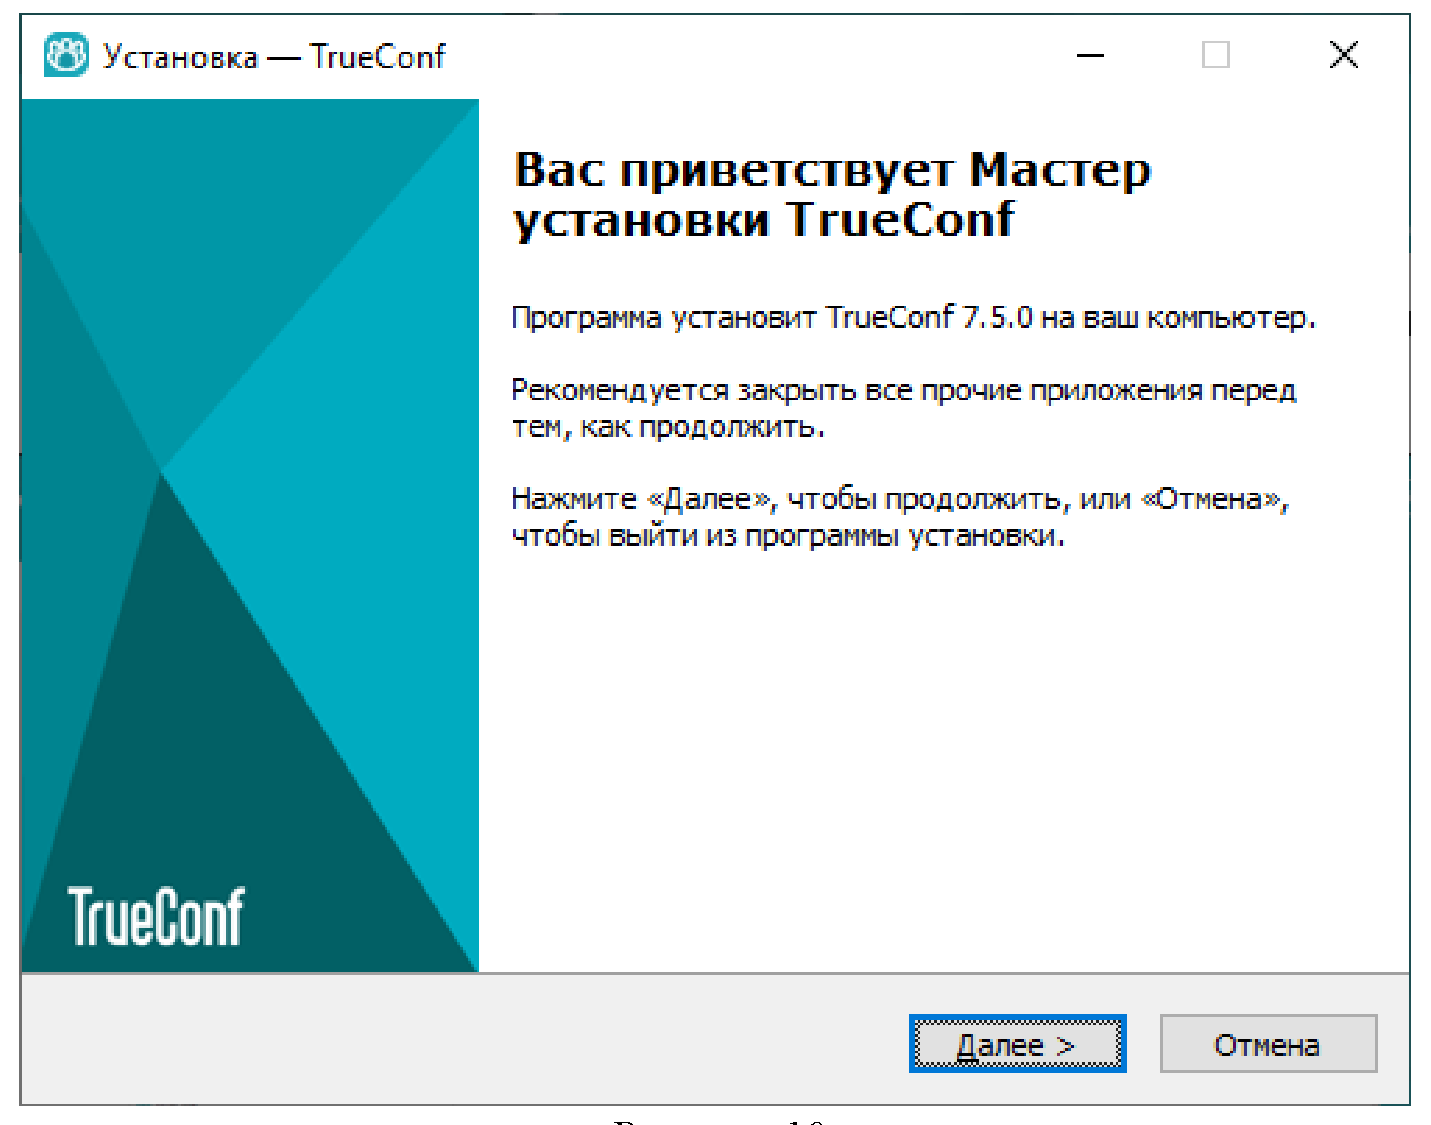
Task: Close the TrueConf setup wizard window
Action: (x=1343, y=56)
